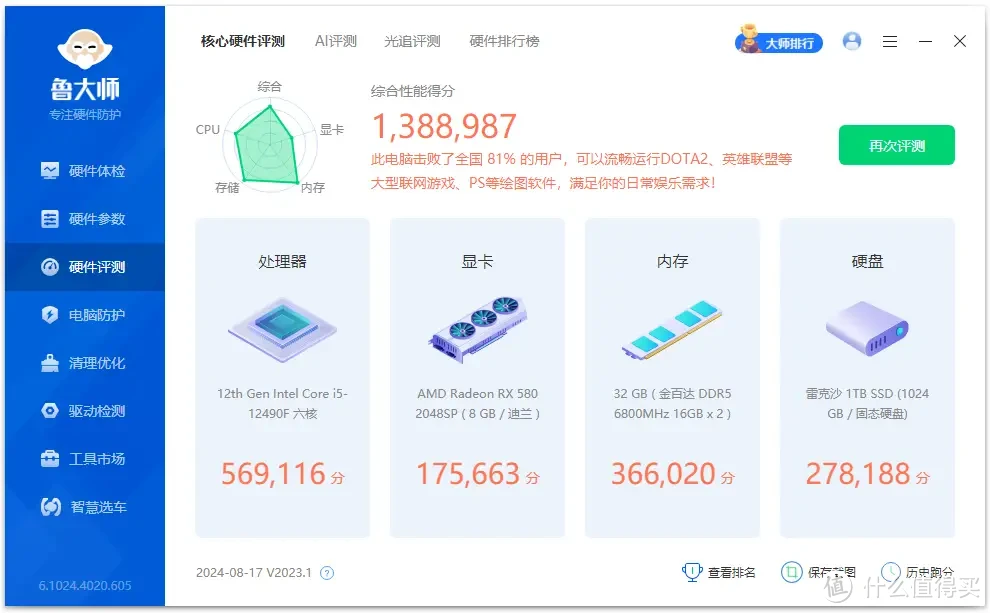Switch to the 光追评测 tab
The image size is (990, 613).
[x=412, y=42]
